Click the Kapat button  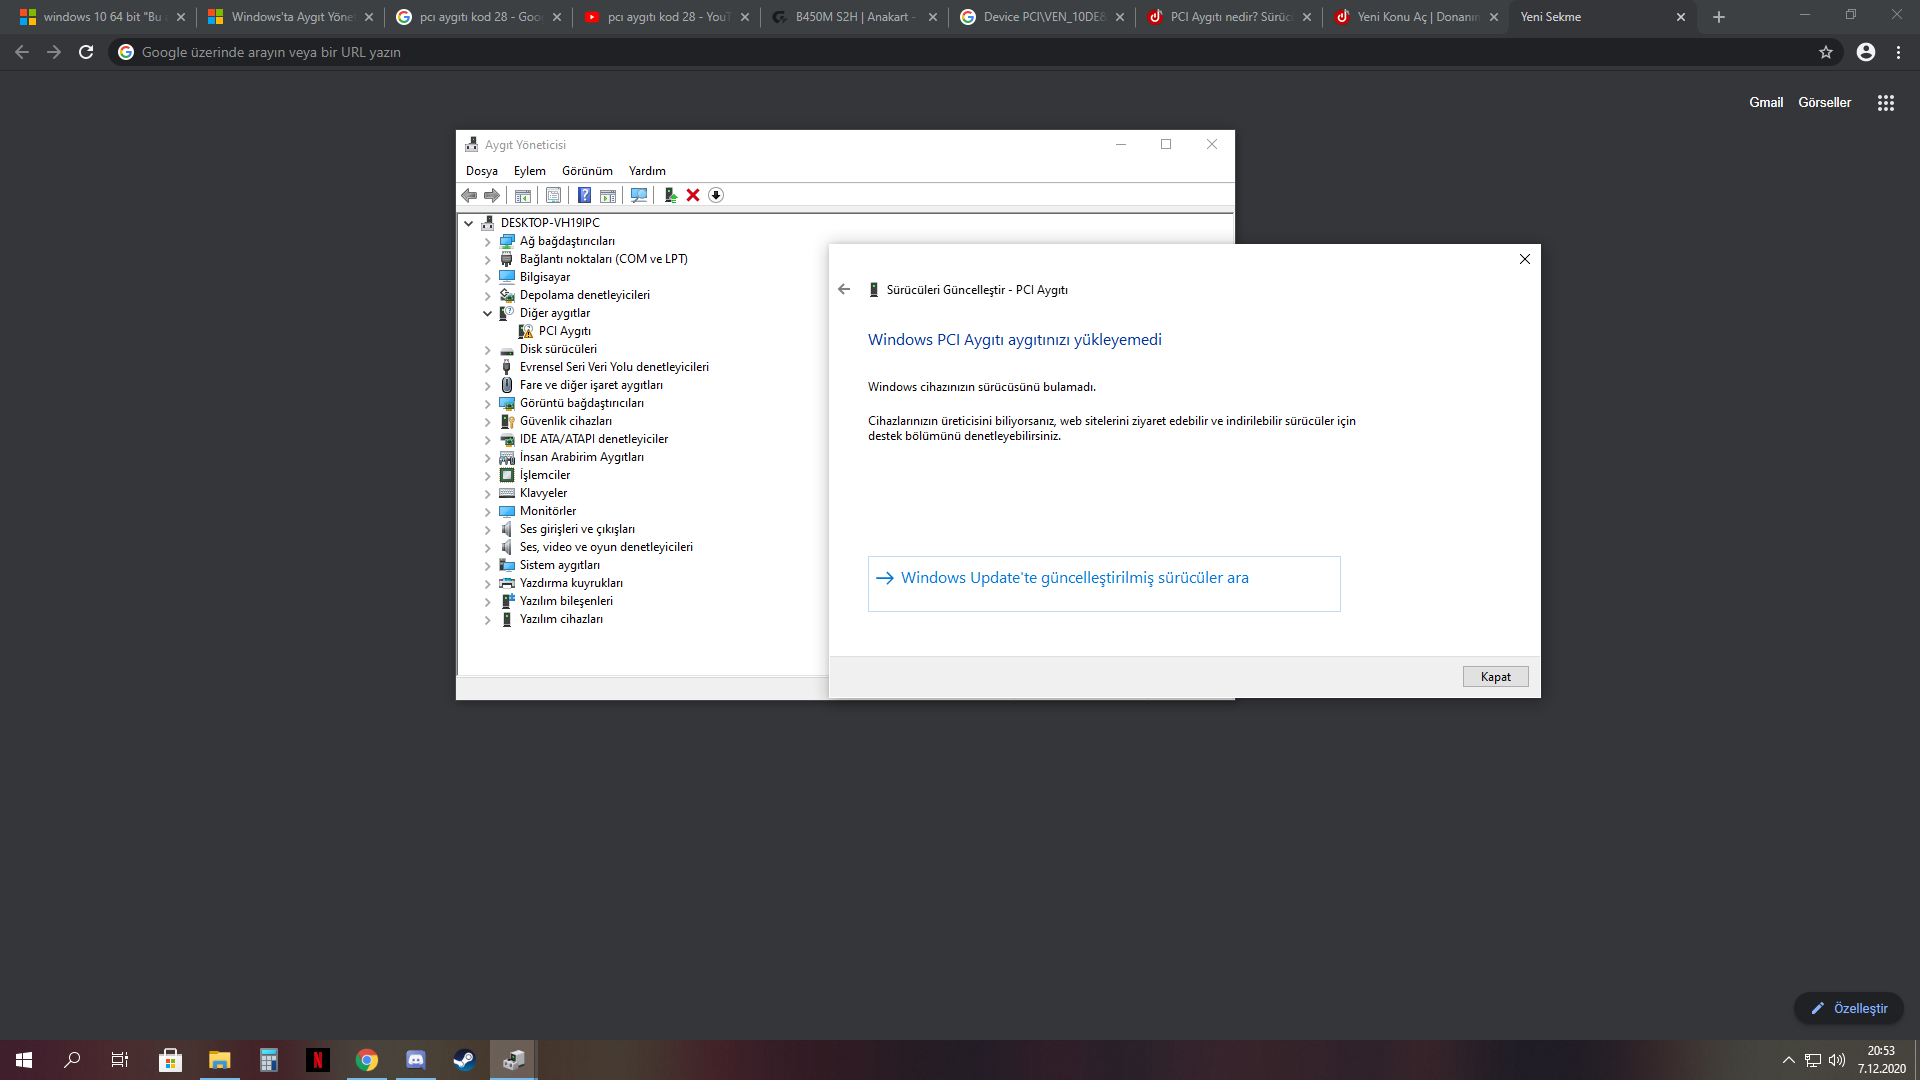coord(1495,677)
